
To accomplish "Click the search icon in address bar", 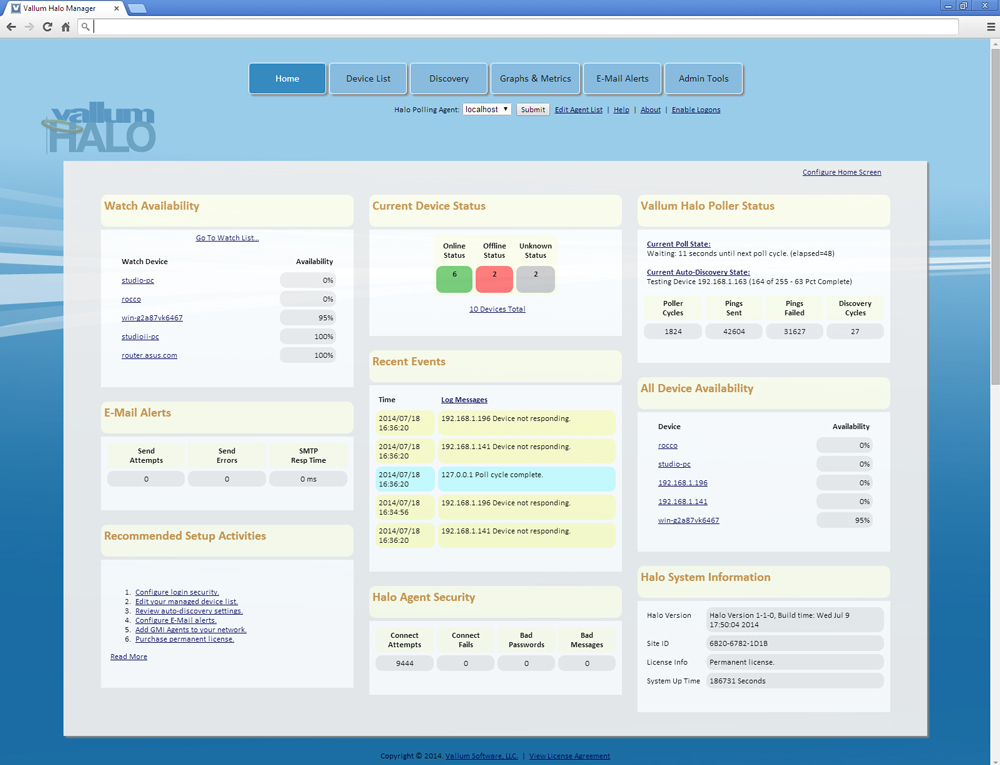I will point(85,27).
